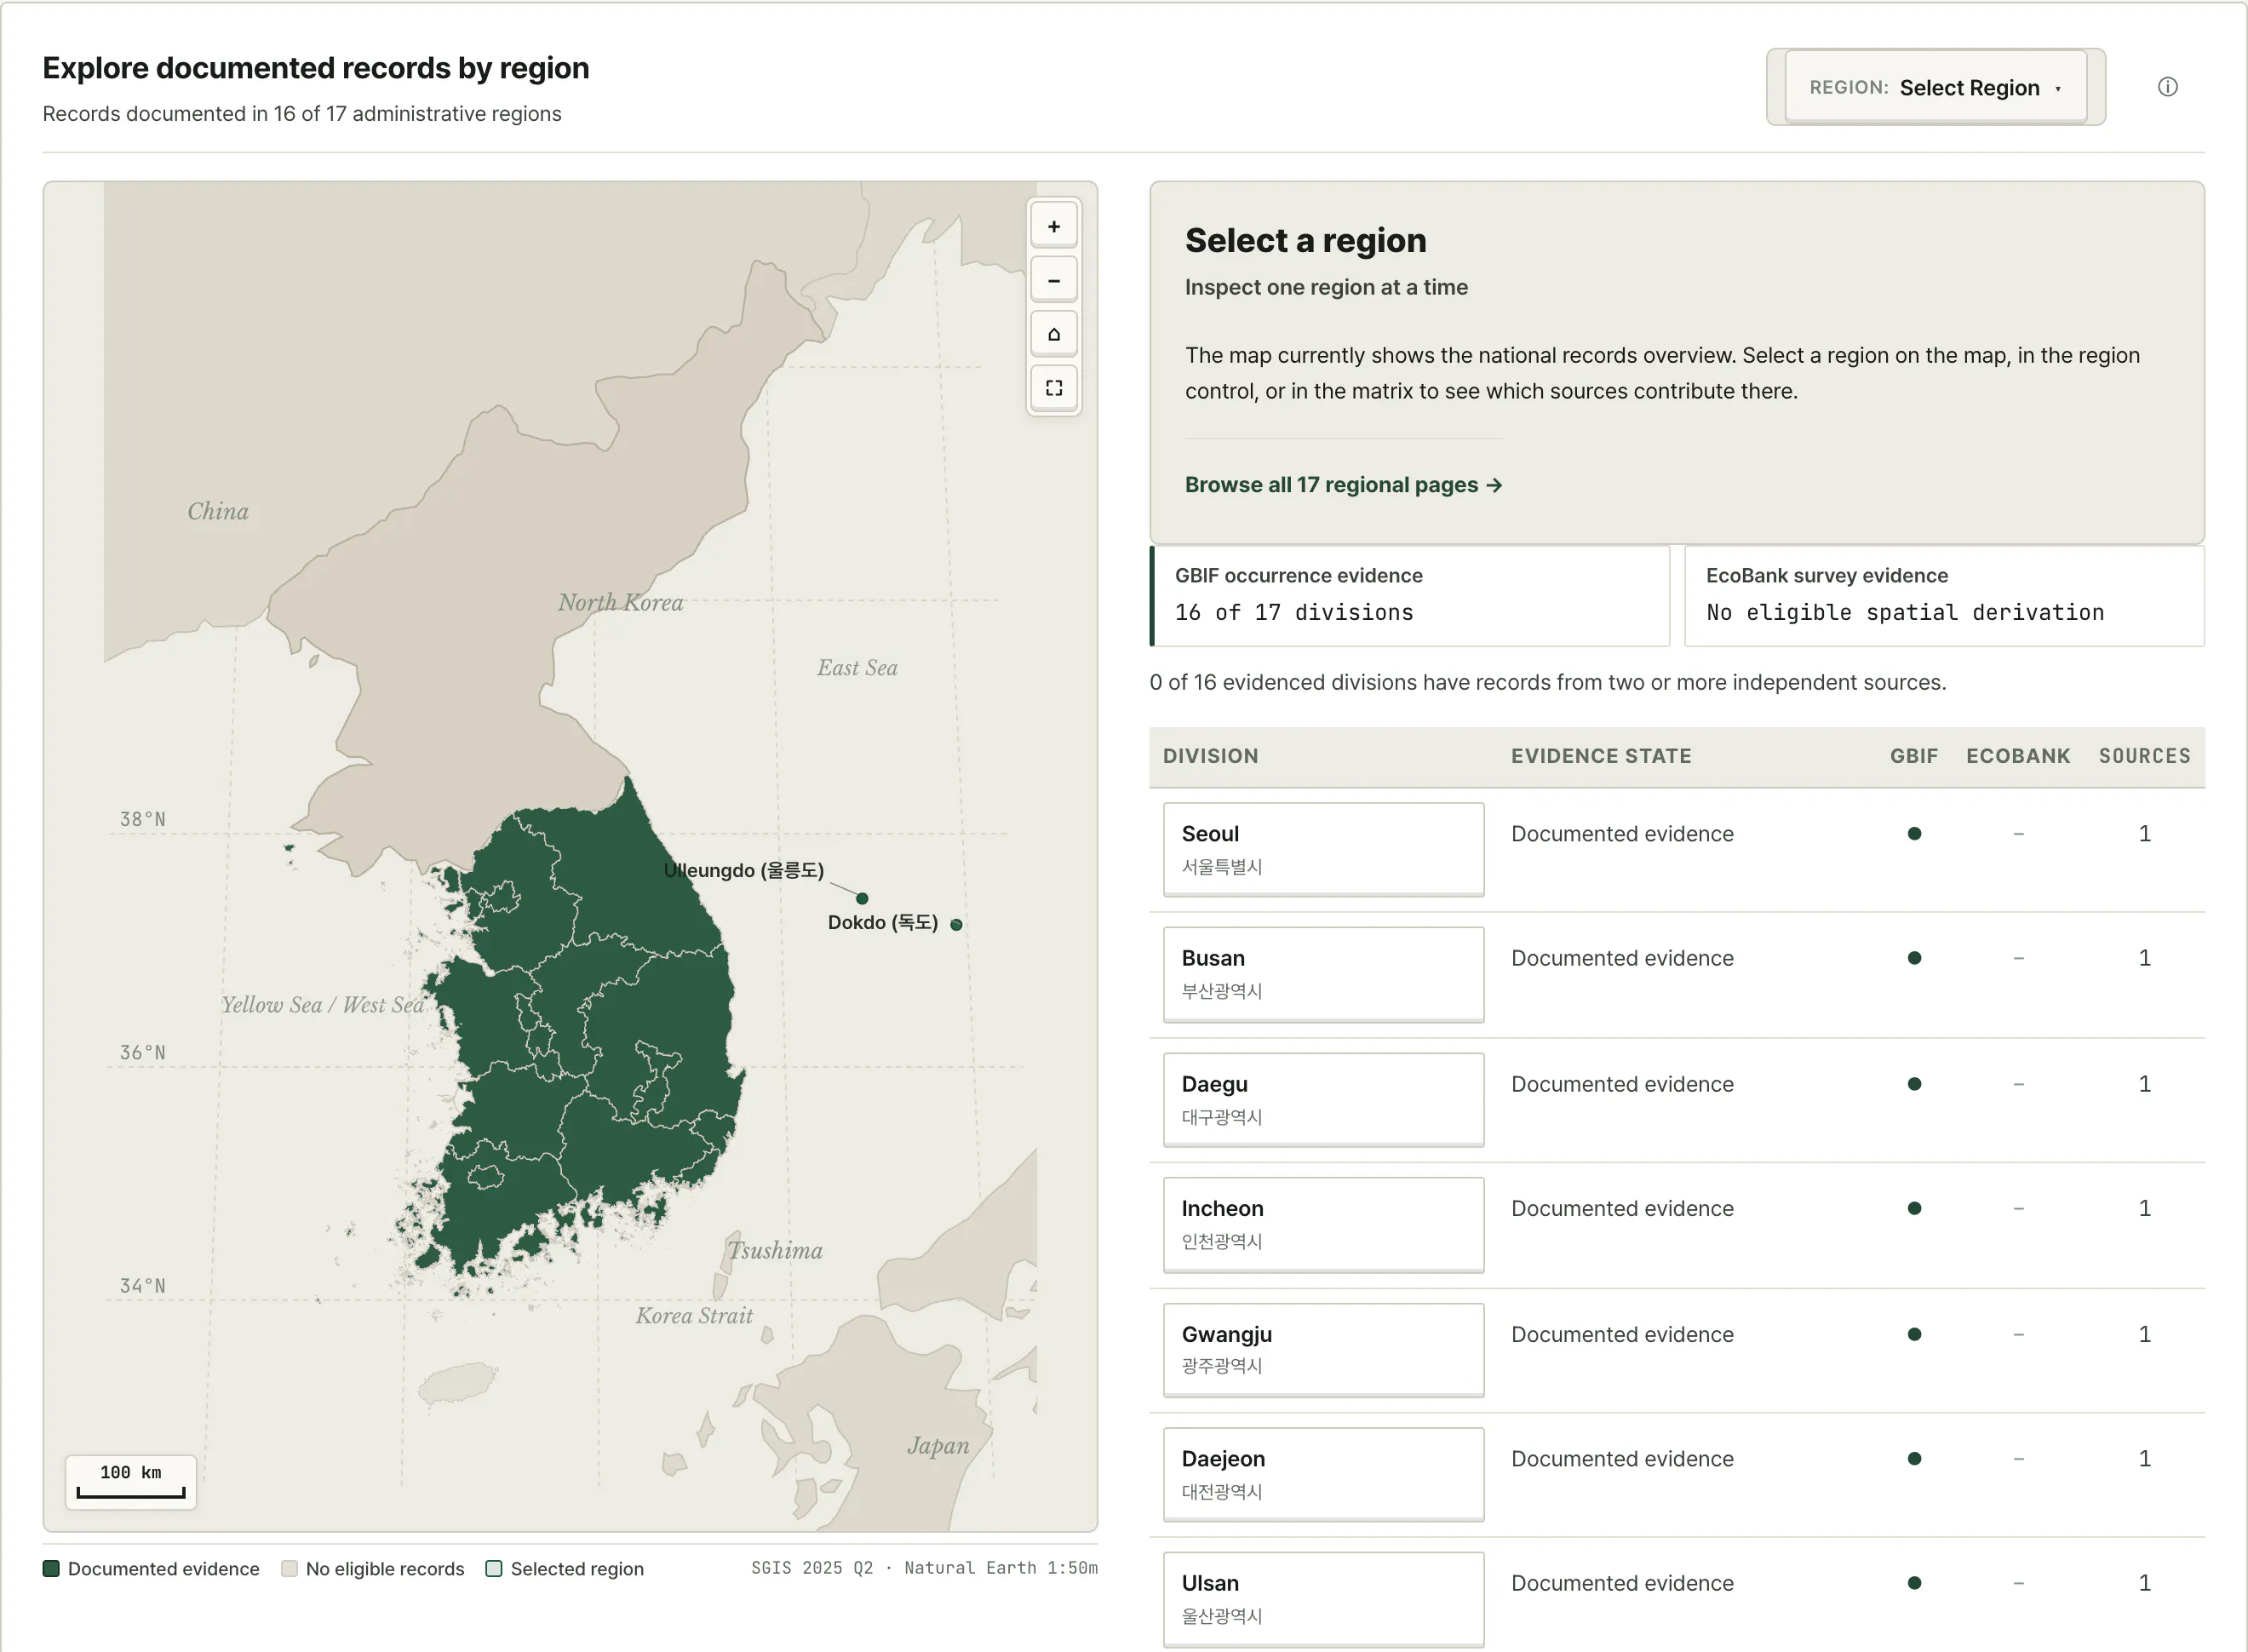Click the SOURCES column header
Image resolution: width=2248 pixels, height=1652 pixels.
2144,756
